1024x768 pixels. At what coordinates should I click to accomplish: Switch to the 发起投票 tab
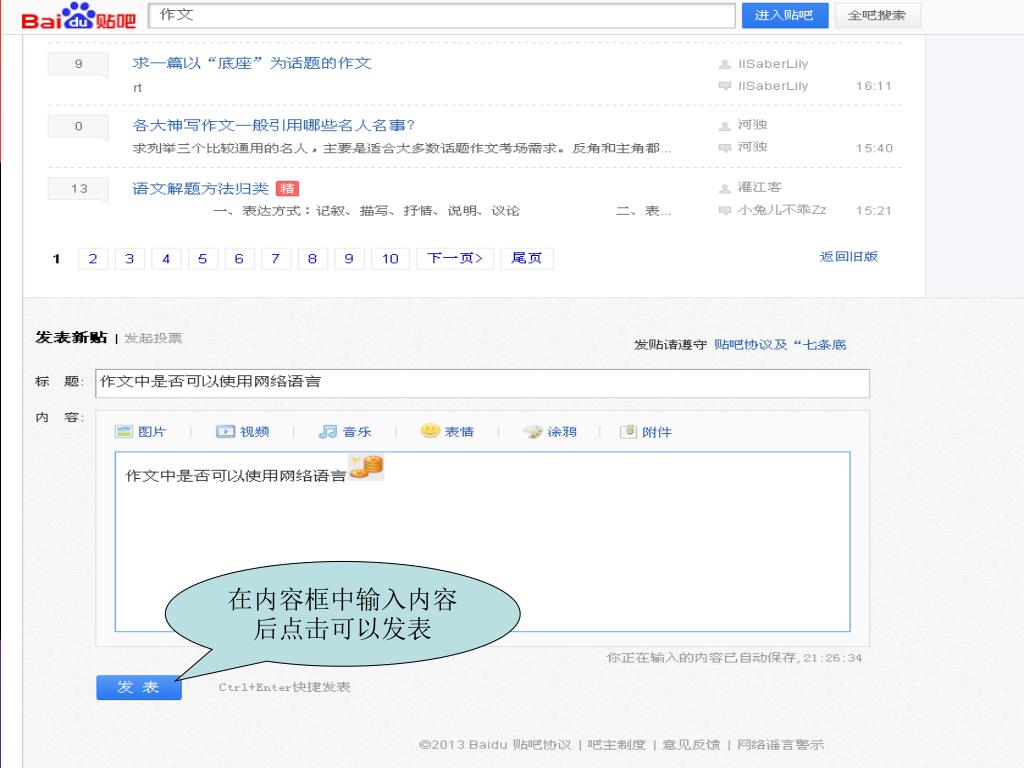[153, 338]
